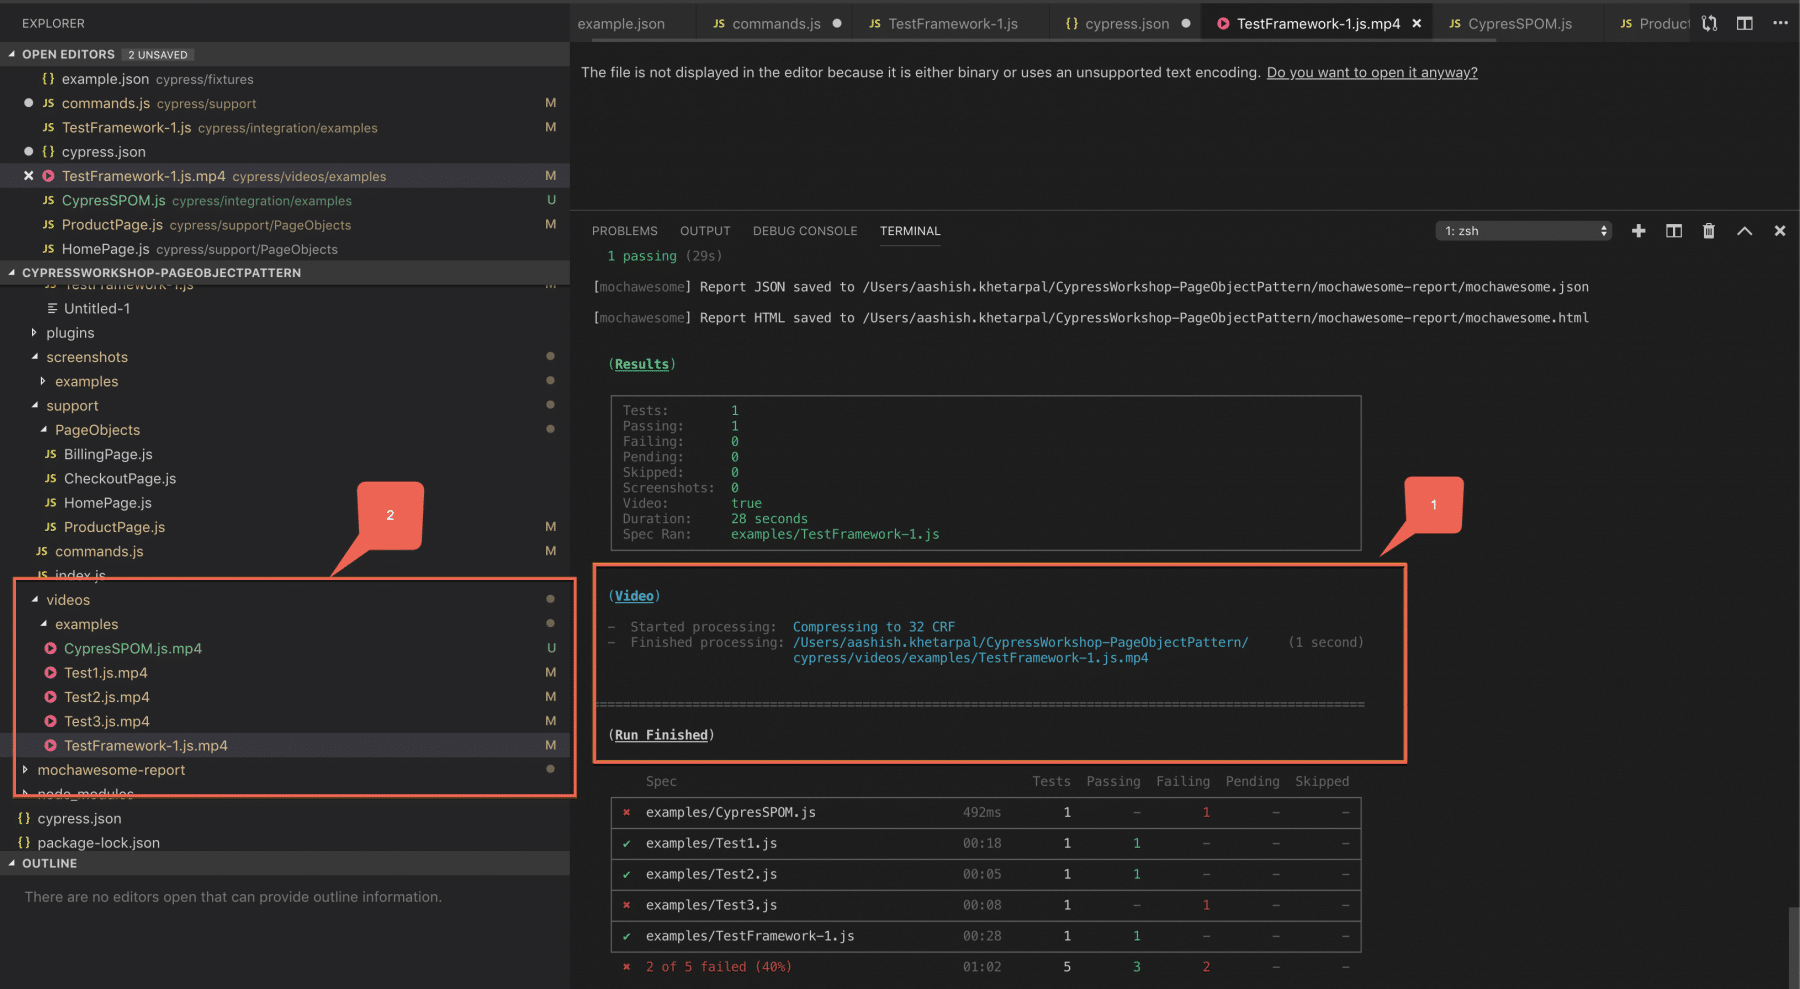Close the terminal panel
The height and width of the screenshot is (989, 1800).
[x=1780, y=231]
